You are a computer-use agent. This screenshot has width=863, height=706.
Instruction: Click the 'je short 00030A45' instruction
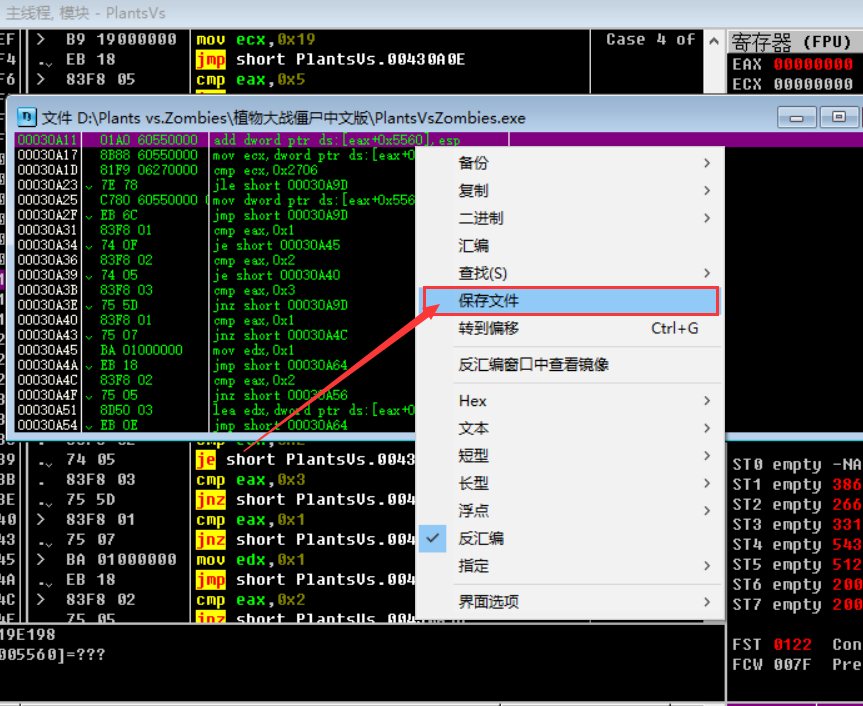point(277,245)
